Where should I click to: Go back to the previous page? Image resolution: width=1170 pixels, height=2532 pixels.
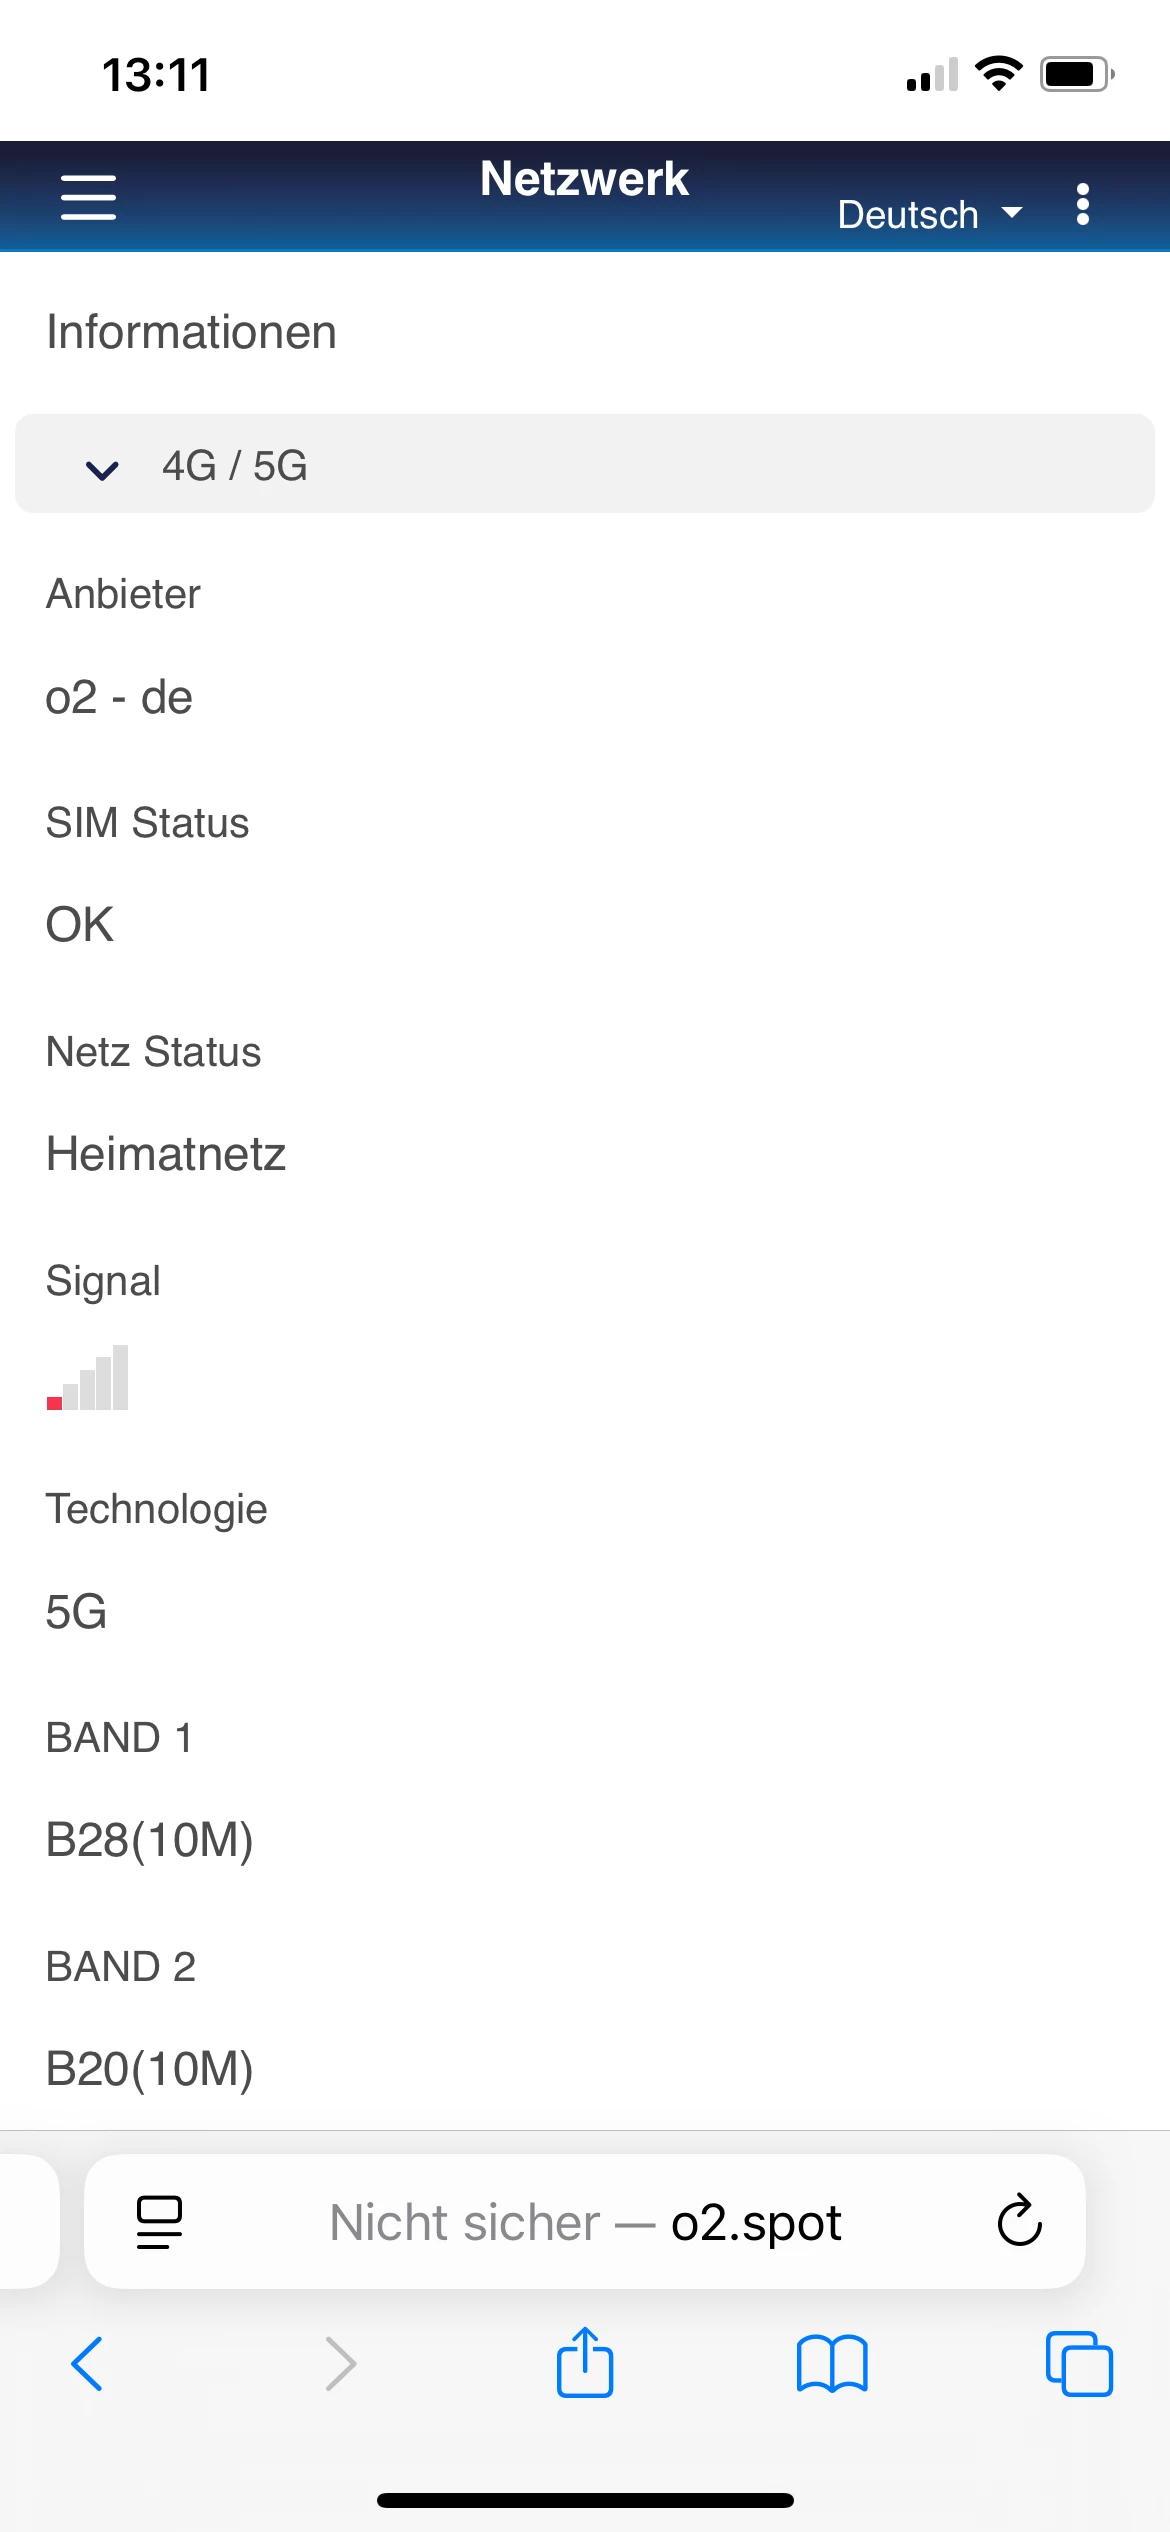point(87,2364)
